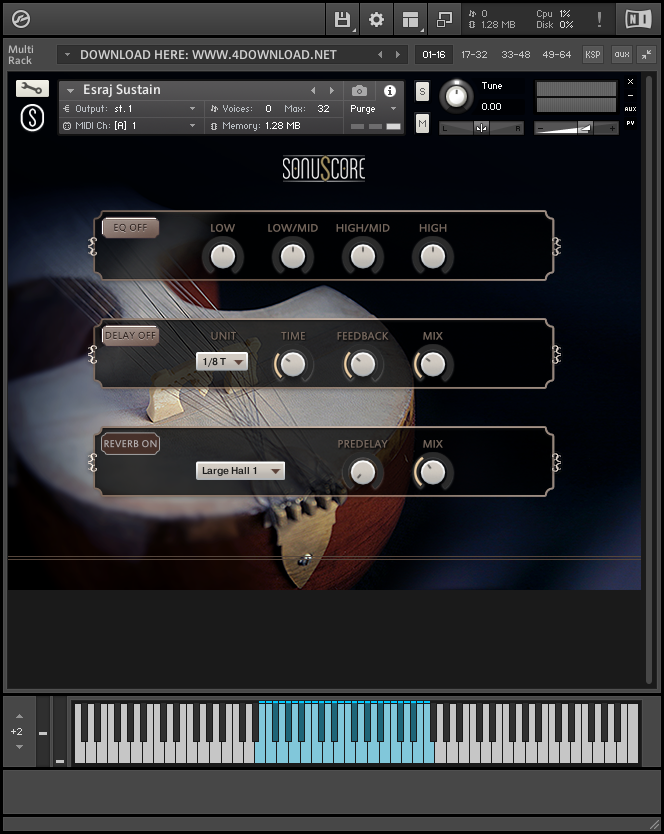Take a snapshot with camera icon
664x834 pixels.
359,91
